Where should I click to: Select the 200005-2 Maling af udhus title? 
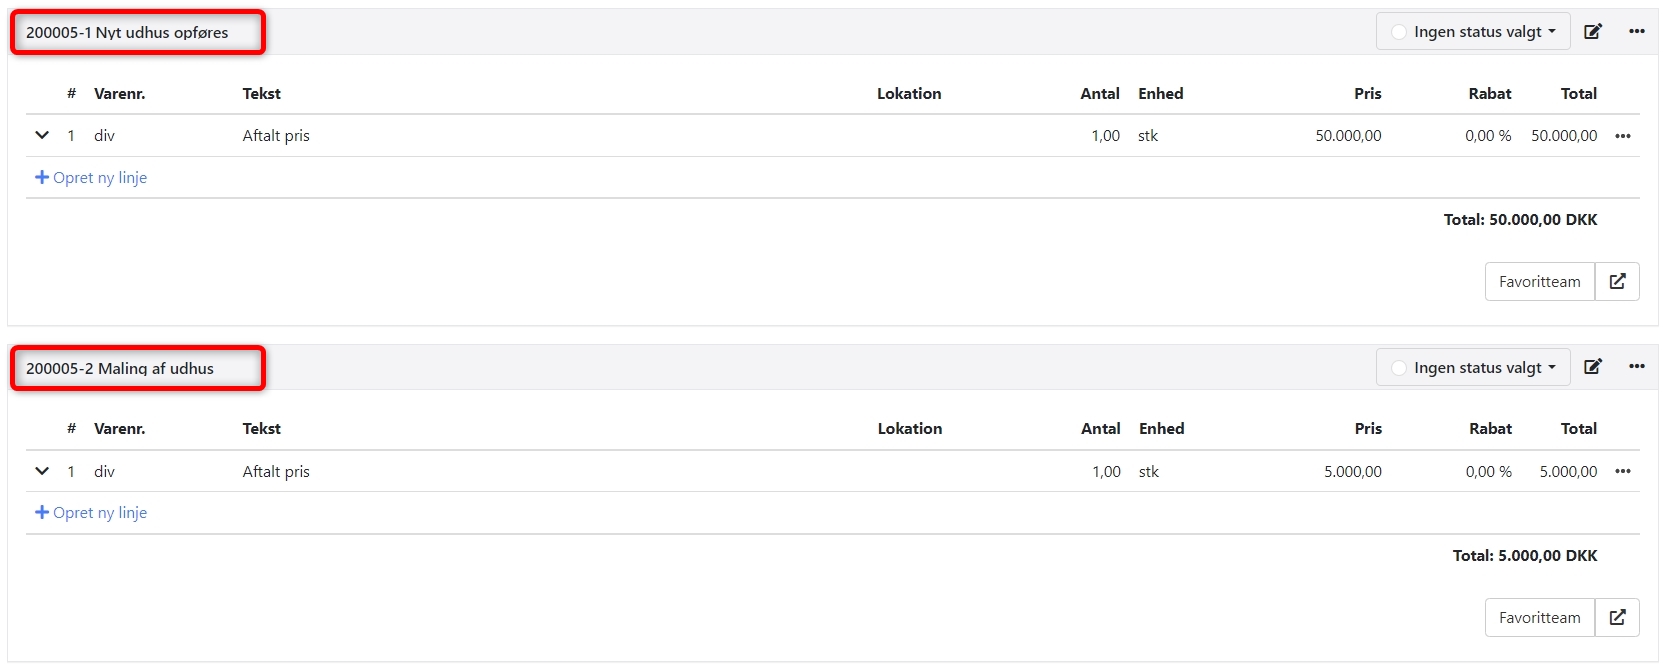120,369
